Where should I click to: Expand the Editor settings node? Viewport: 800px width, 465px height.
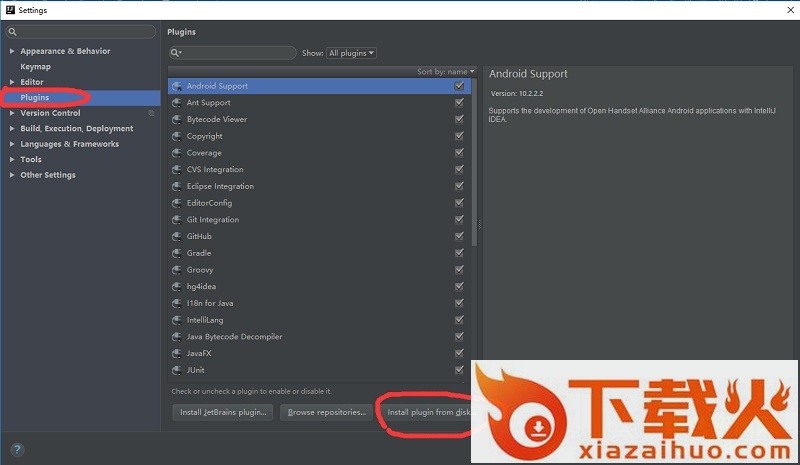12,82
